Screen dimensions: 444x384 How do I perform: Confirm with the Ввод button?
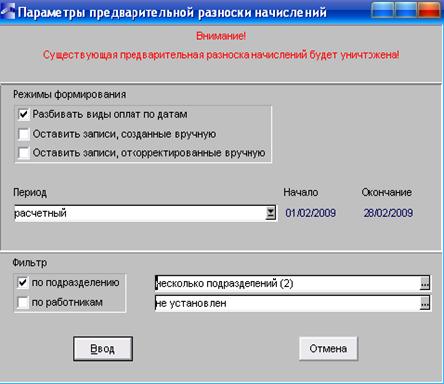pyautogui.click(x=103, y=349)
